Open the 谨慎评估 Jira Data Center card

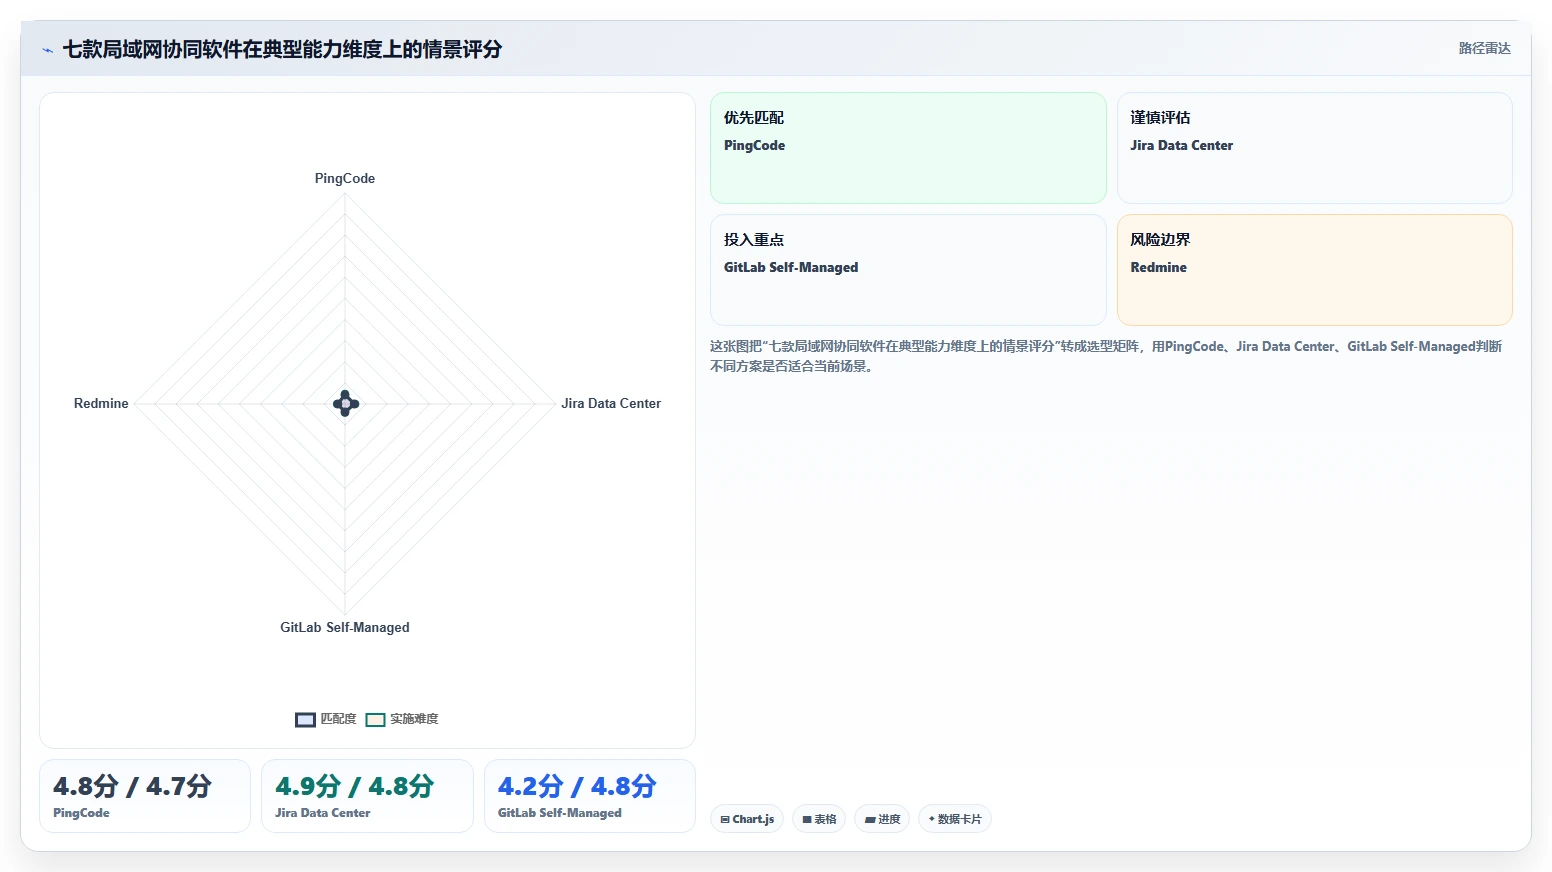(1314, 148)
